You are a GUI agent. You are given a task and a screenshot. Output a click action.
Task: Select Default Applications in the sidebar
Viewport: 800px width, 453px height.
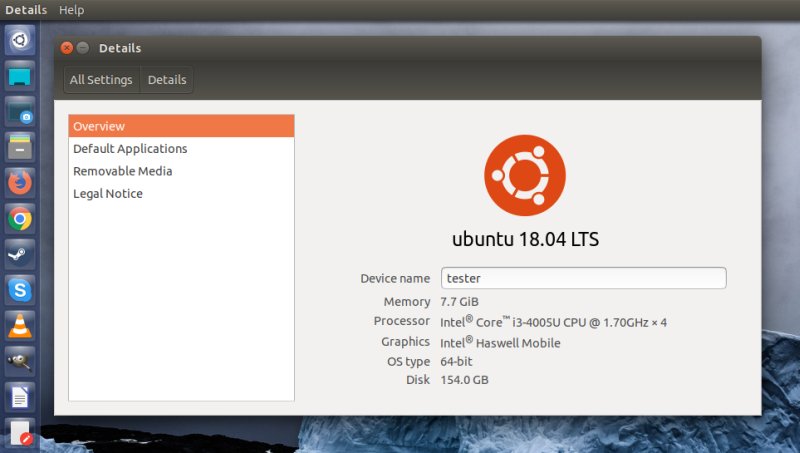pyautogui.click(x=181, y=148)
